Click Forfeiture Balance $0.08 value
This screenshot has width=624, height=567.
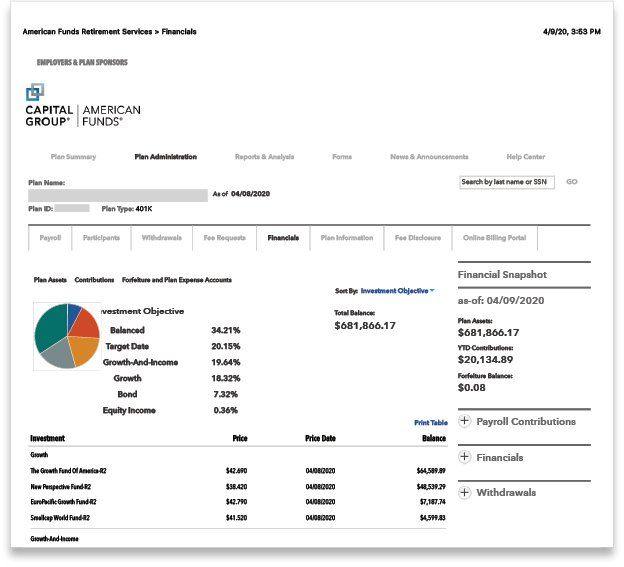(472, 388)
